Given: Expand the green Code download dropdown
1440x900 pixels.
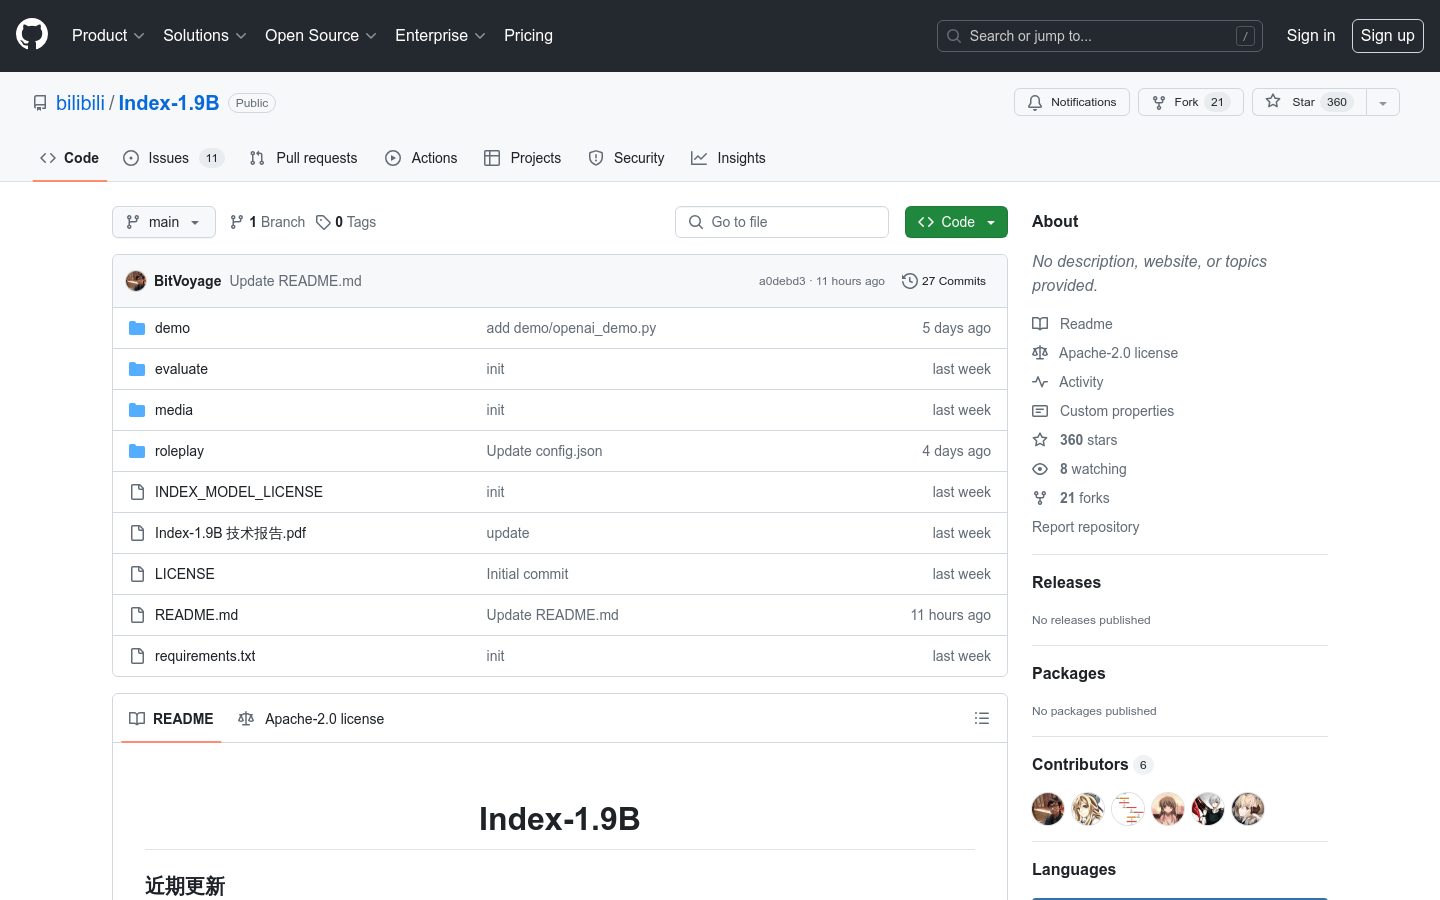Looking at the screenshot, I should (x=956, y=222).
